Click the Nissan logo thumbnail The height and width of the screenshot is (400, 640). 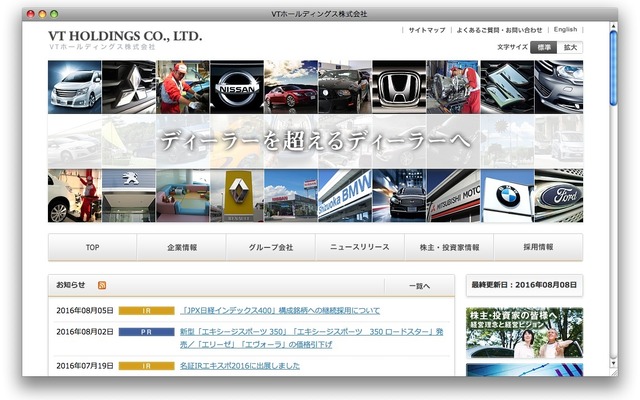pos(237,87)
